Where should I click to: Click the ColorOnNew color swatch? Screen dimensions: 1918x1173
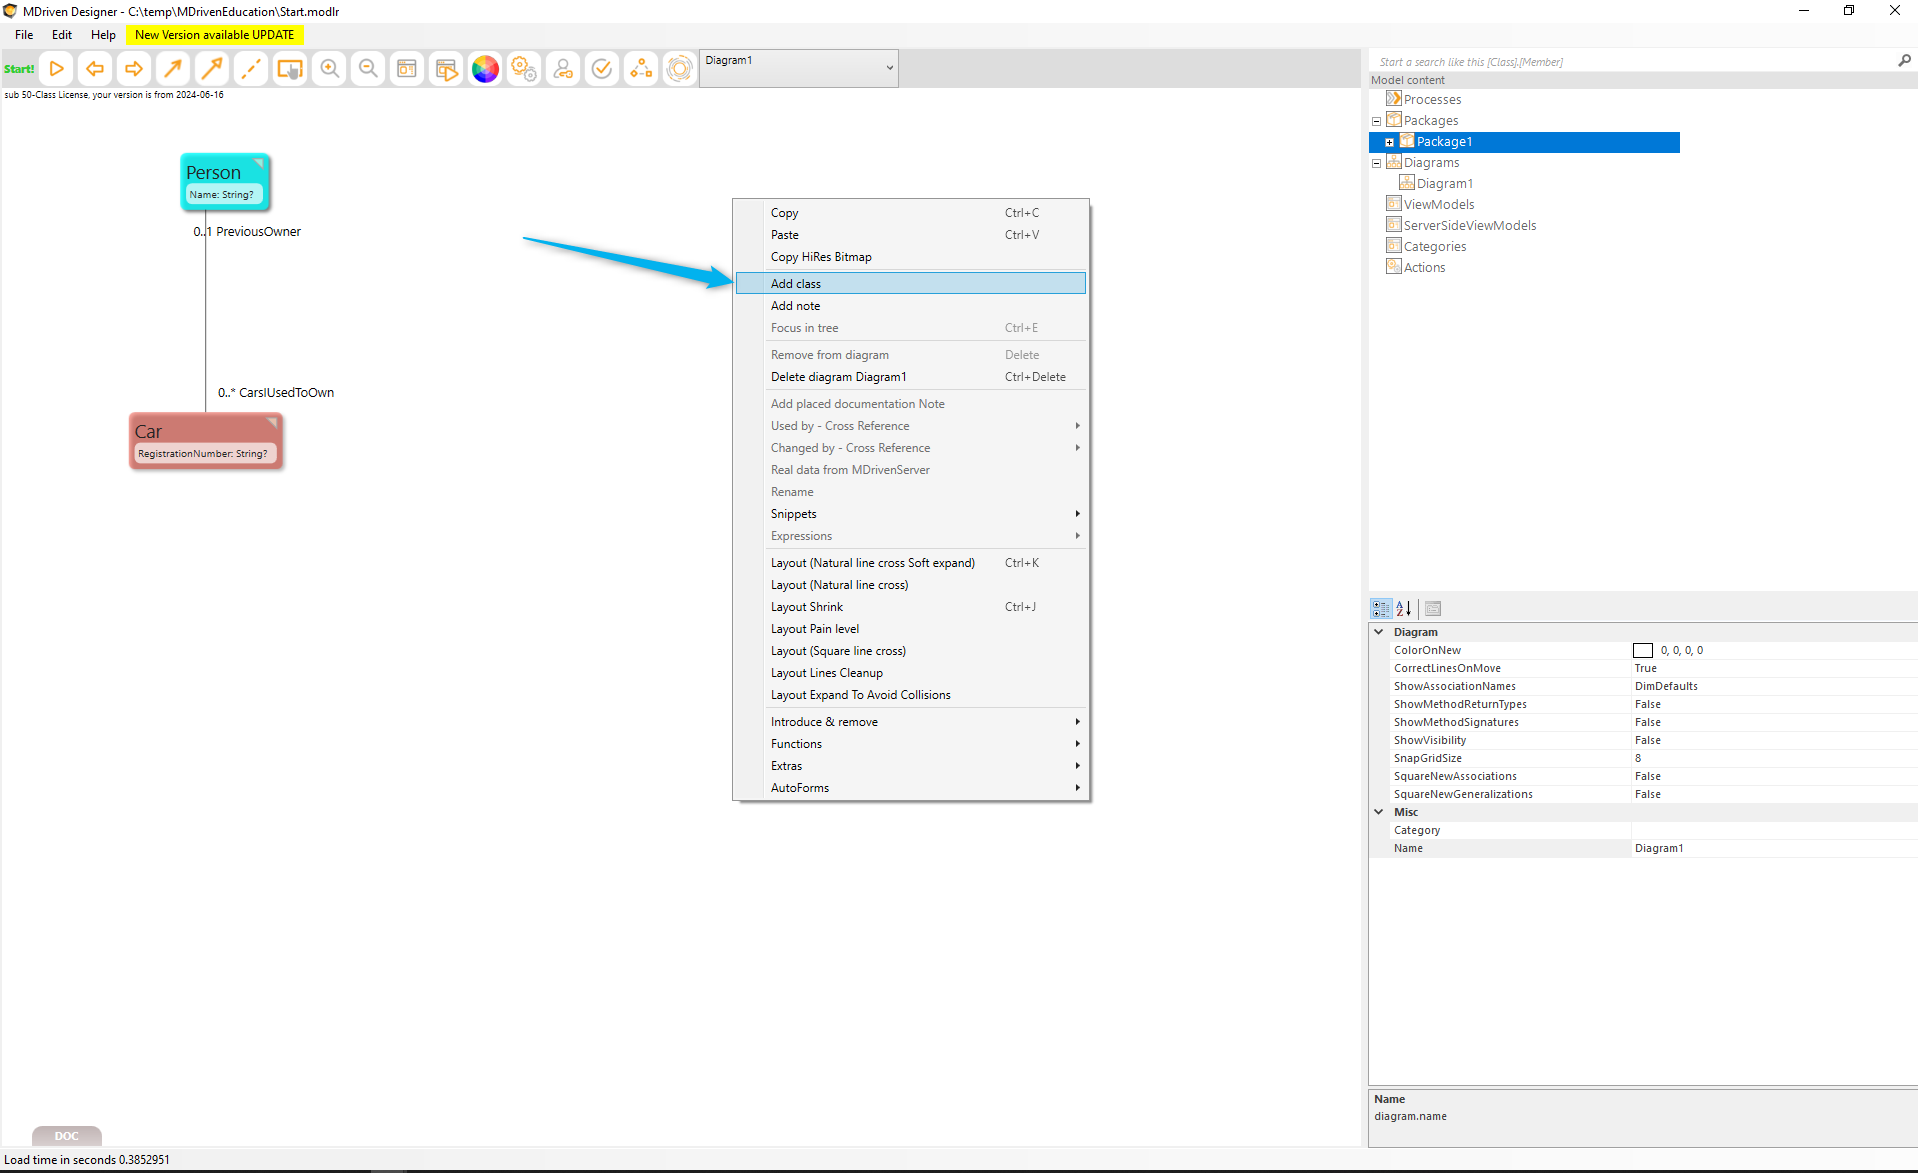coord(1643,651)
